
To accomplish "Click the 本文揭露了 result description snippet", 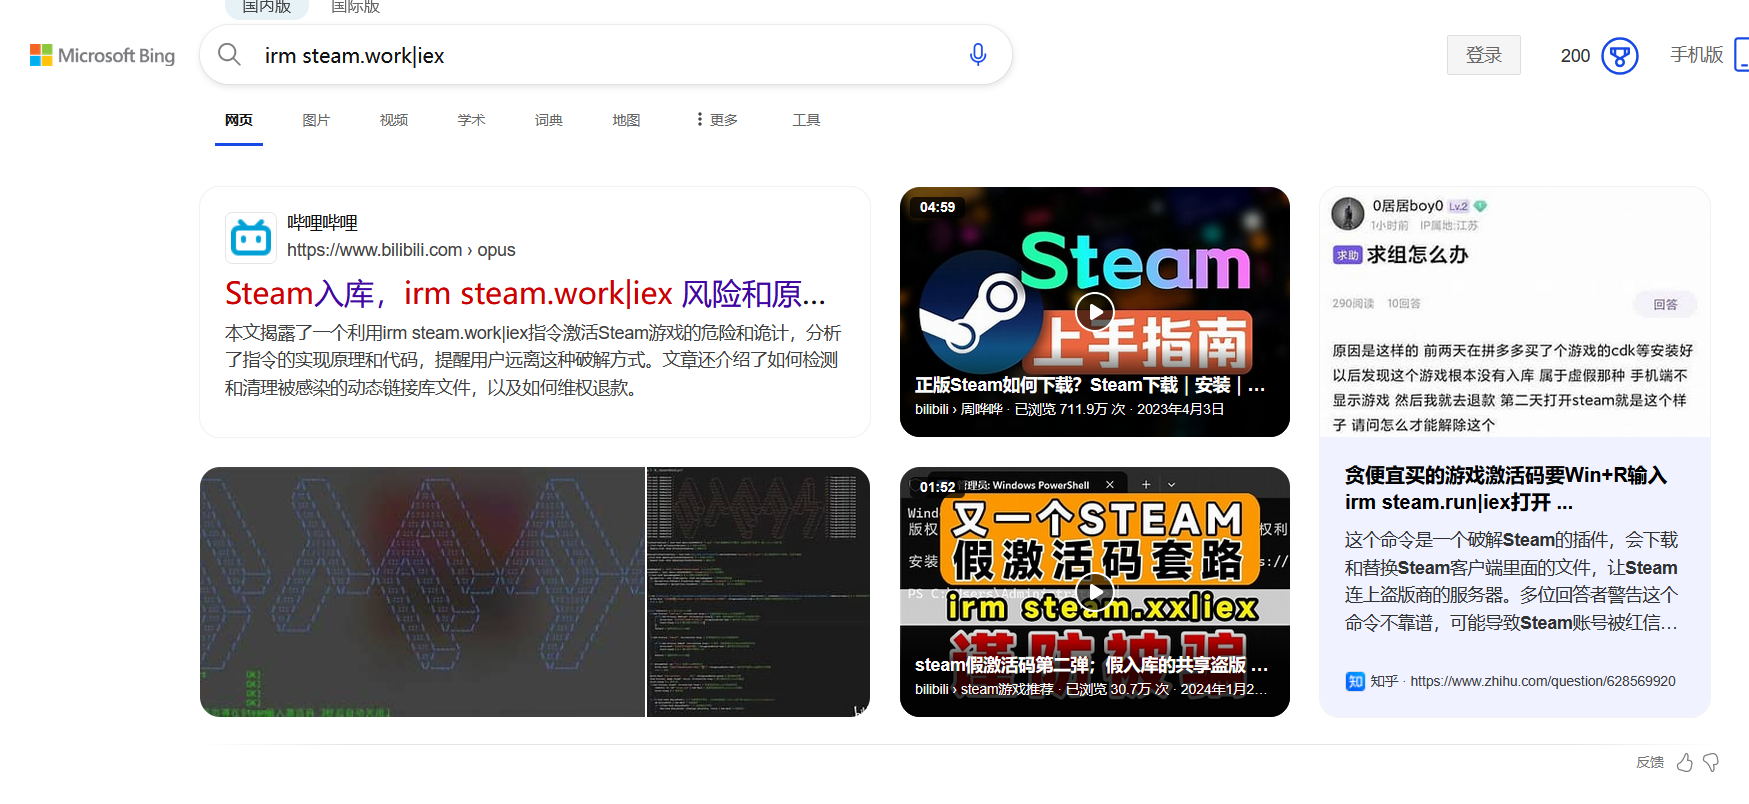I will point(533,360).
